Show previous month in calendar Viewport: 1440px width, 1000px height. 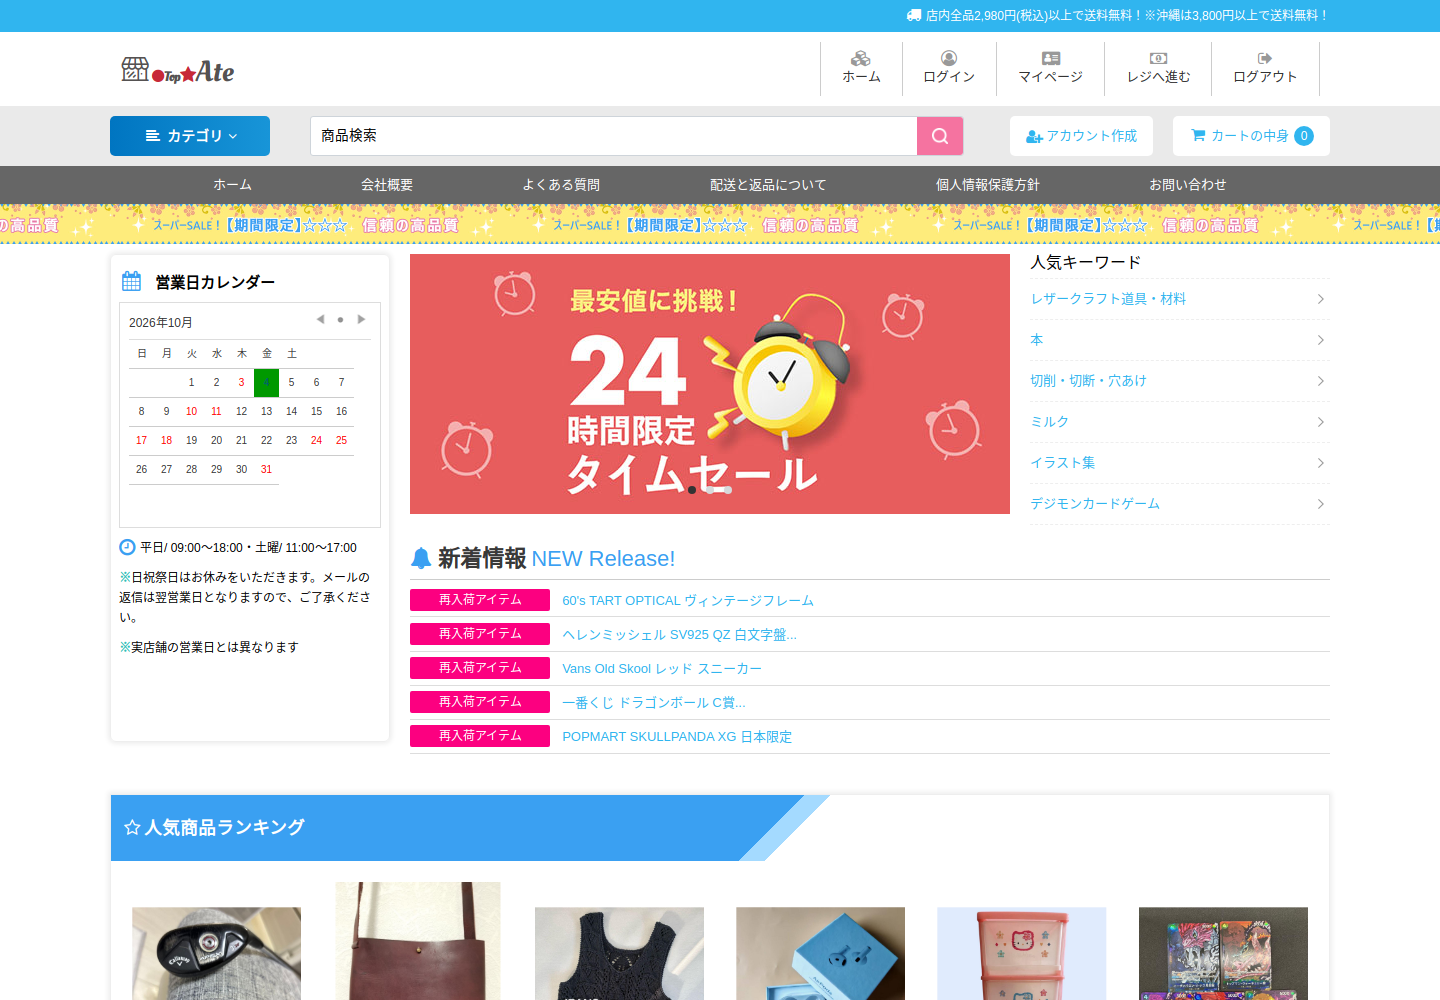(320, 320)
